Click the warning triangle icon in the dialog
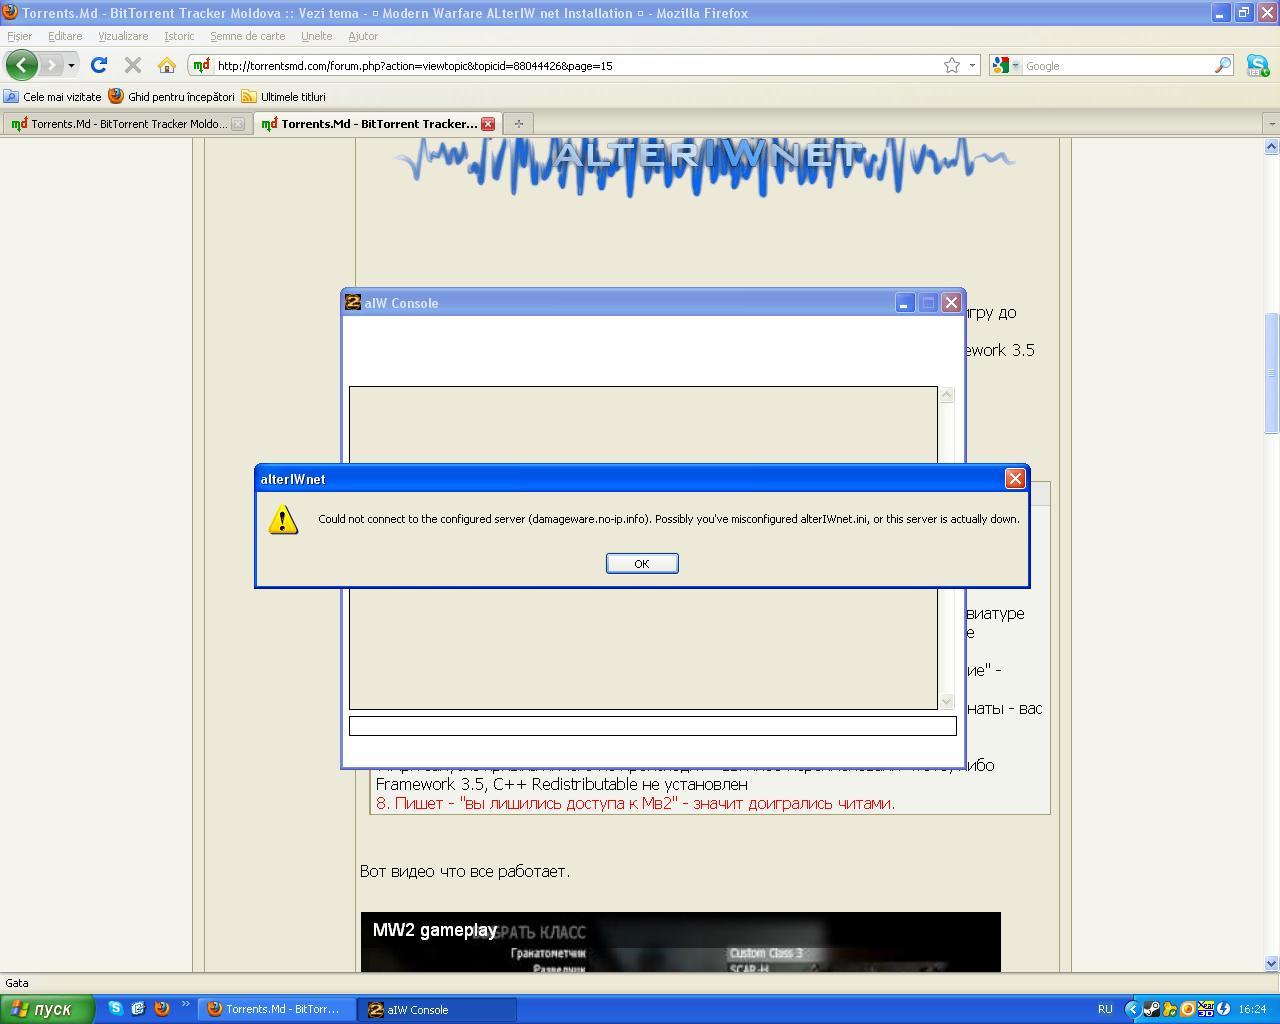The height and width of the screenshot is (1024, 1280). (x=283, y=519)
